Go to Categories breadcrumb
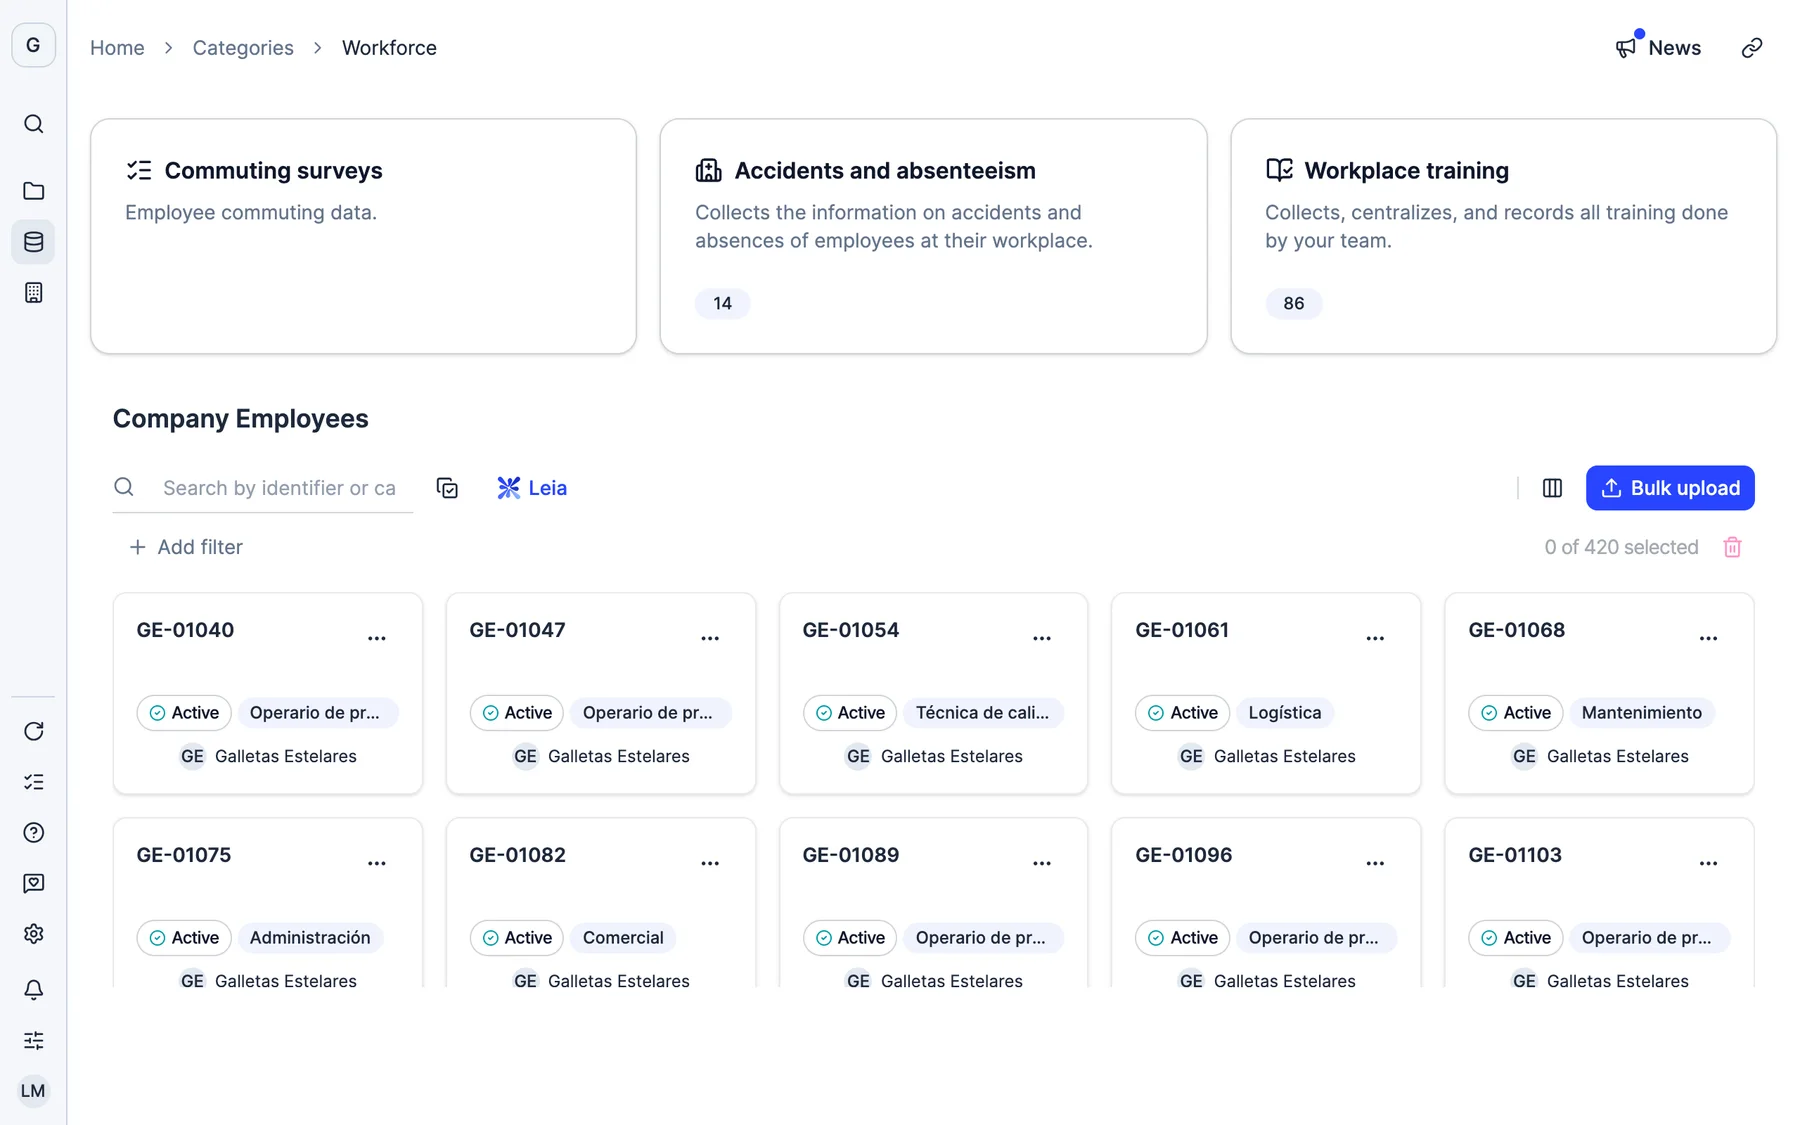1800x1125 pixels. pyautogui.click(x=243, y=48)
